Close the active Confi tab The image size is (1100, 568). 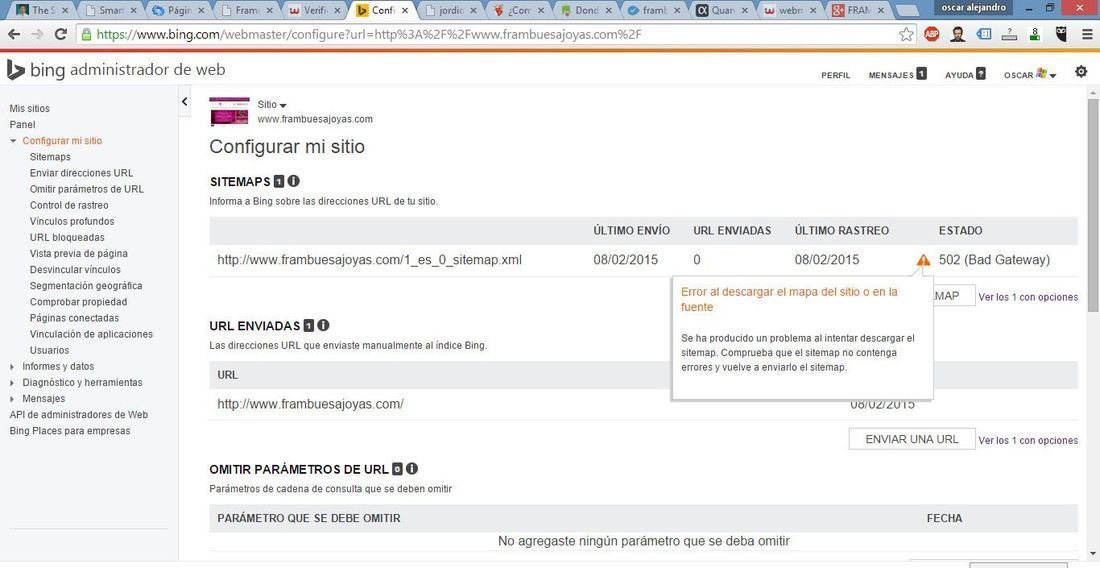405,11
